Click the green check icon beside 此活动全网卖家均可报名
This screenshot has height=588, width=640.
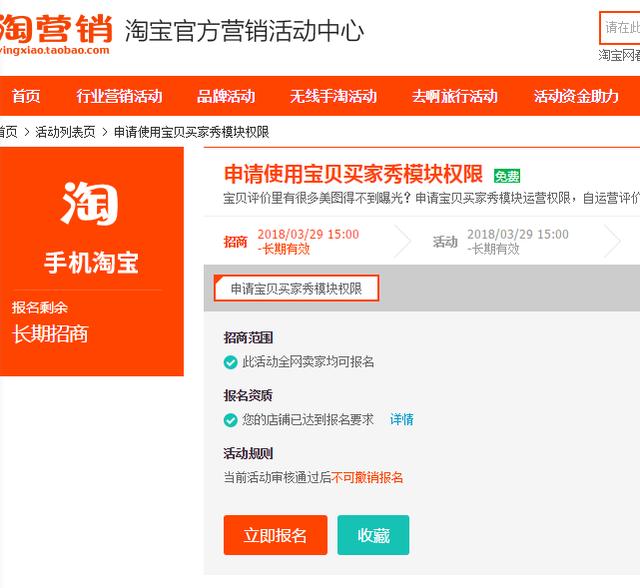(231, 362)
